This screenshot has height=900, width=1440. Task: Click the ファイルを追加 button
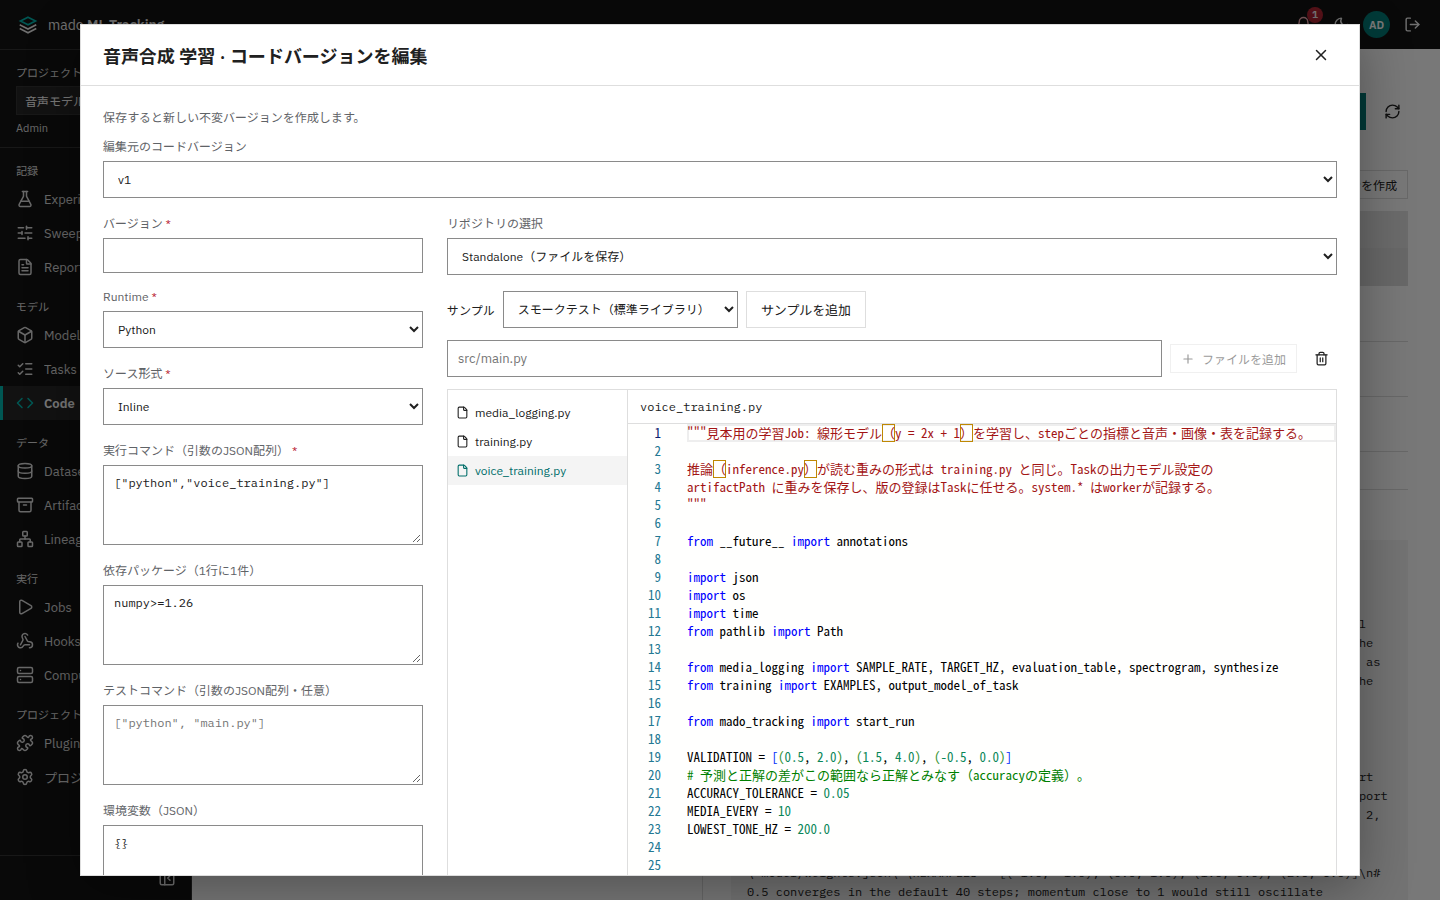1234,359
